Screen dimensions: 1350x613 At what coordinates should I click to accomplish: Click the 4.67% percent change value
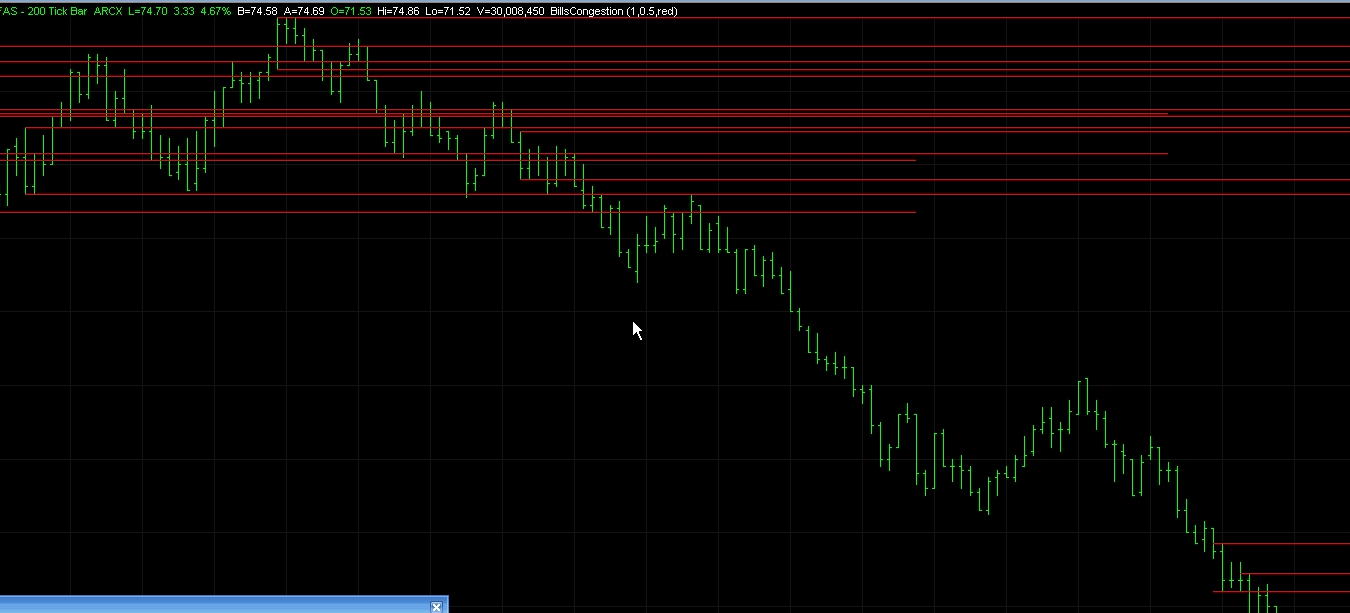216,11
